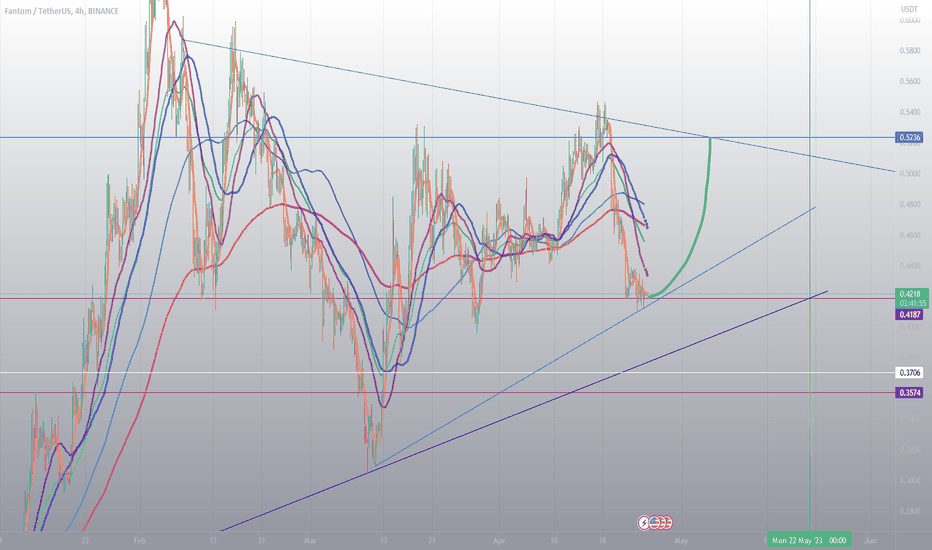The height and width of the screenshot is (550, 932).
Task: Select the 0.3574 price level label
Action: [x=909, y=392]
